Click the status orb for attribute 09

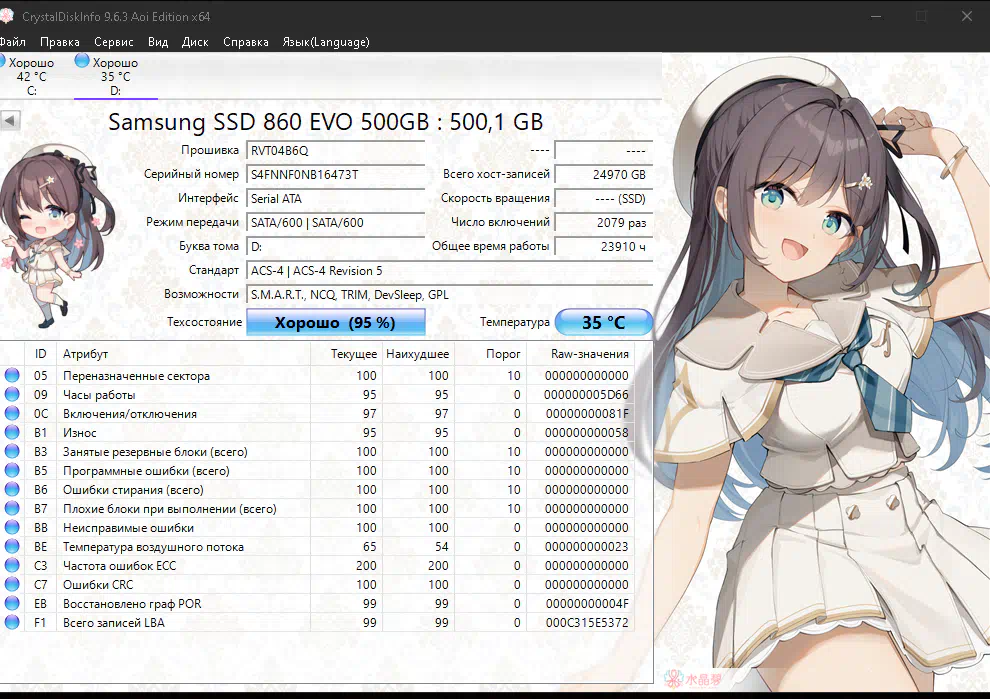pyautogui.click(x=12, y=394)
